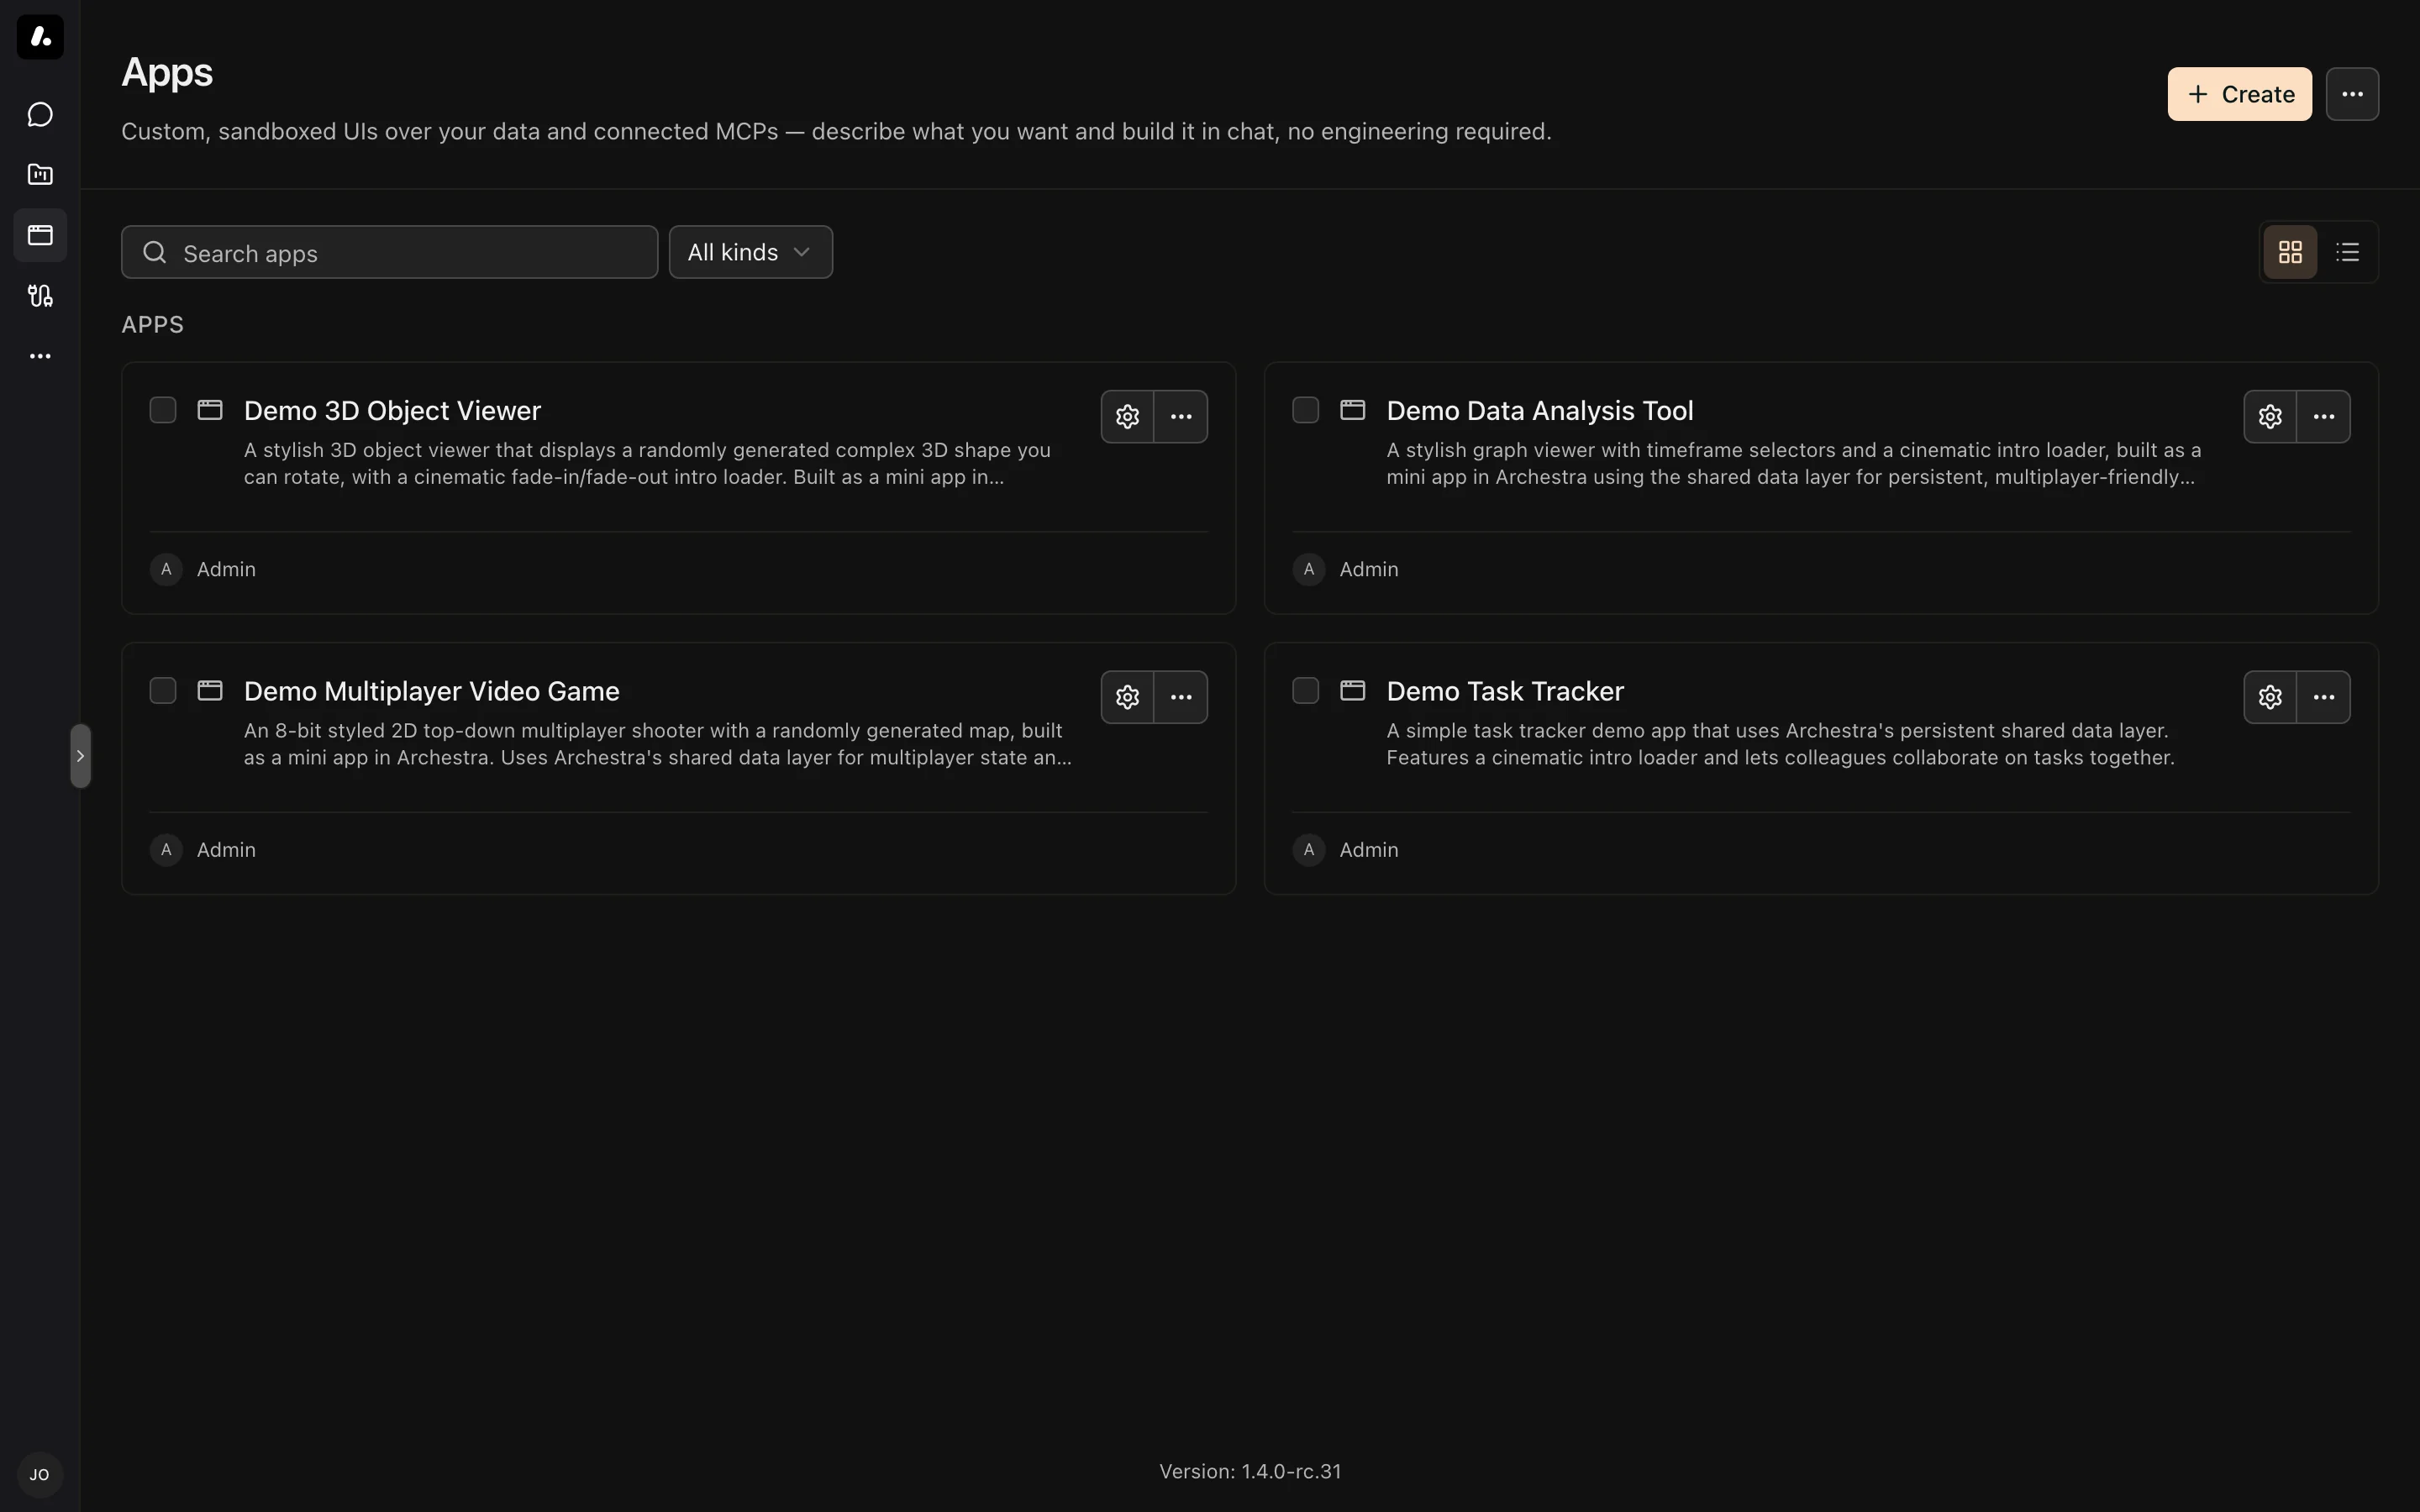The height and width of the screenshot is (1512, 2420).
Task: Open the Demo Multiplayer Video Game app title
Action: (432, 691)
